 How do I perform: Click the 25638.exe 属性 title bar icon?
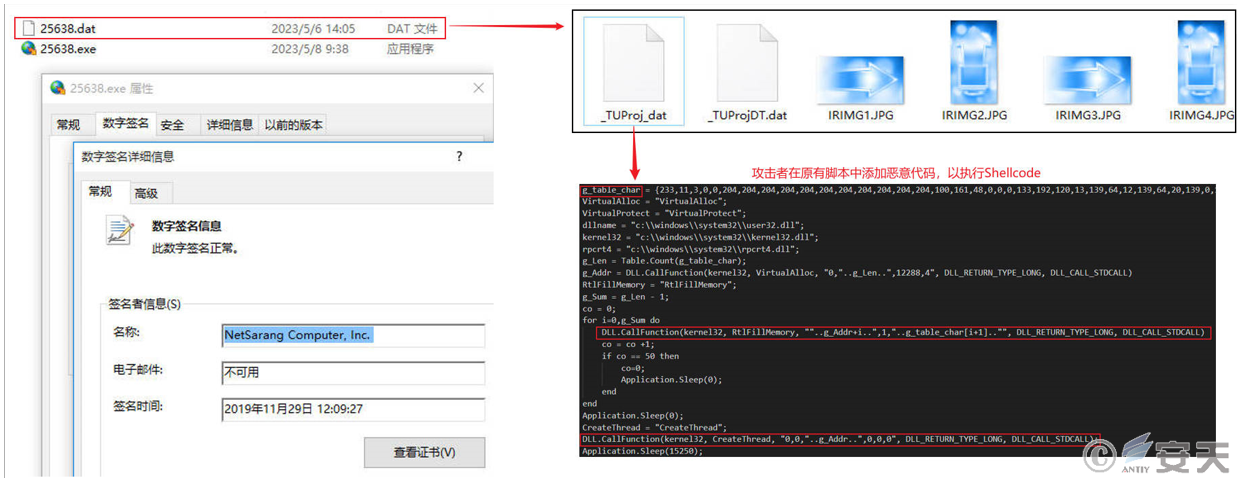[59, 88]
